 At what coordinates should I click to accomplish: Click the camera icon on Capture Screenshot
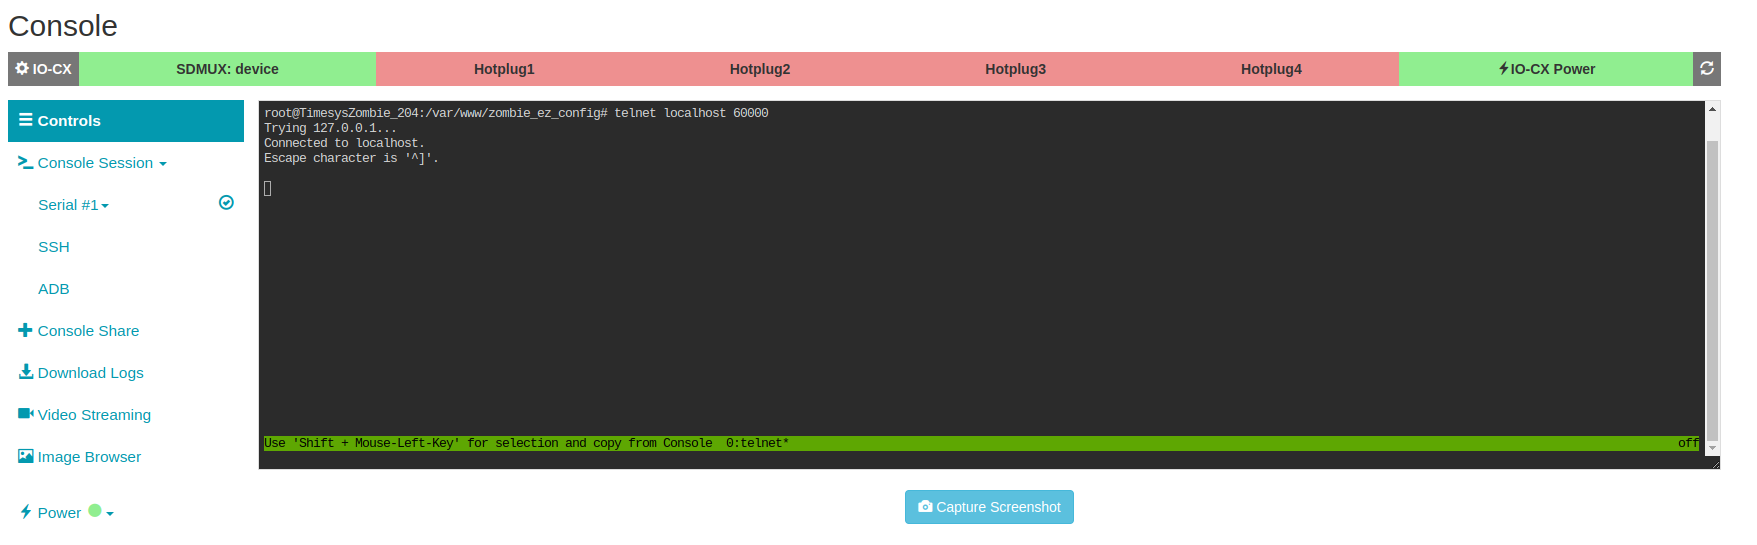[925, 507]
